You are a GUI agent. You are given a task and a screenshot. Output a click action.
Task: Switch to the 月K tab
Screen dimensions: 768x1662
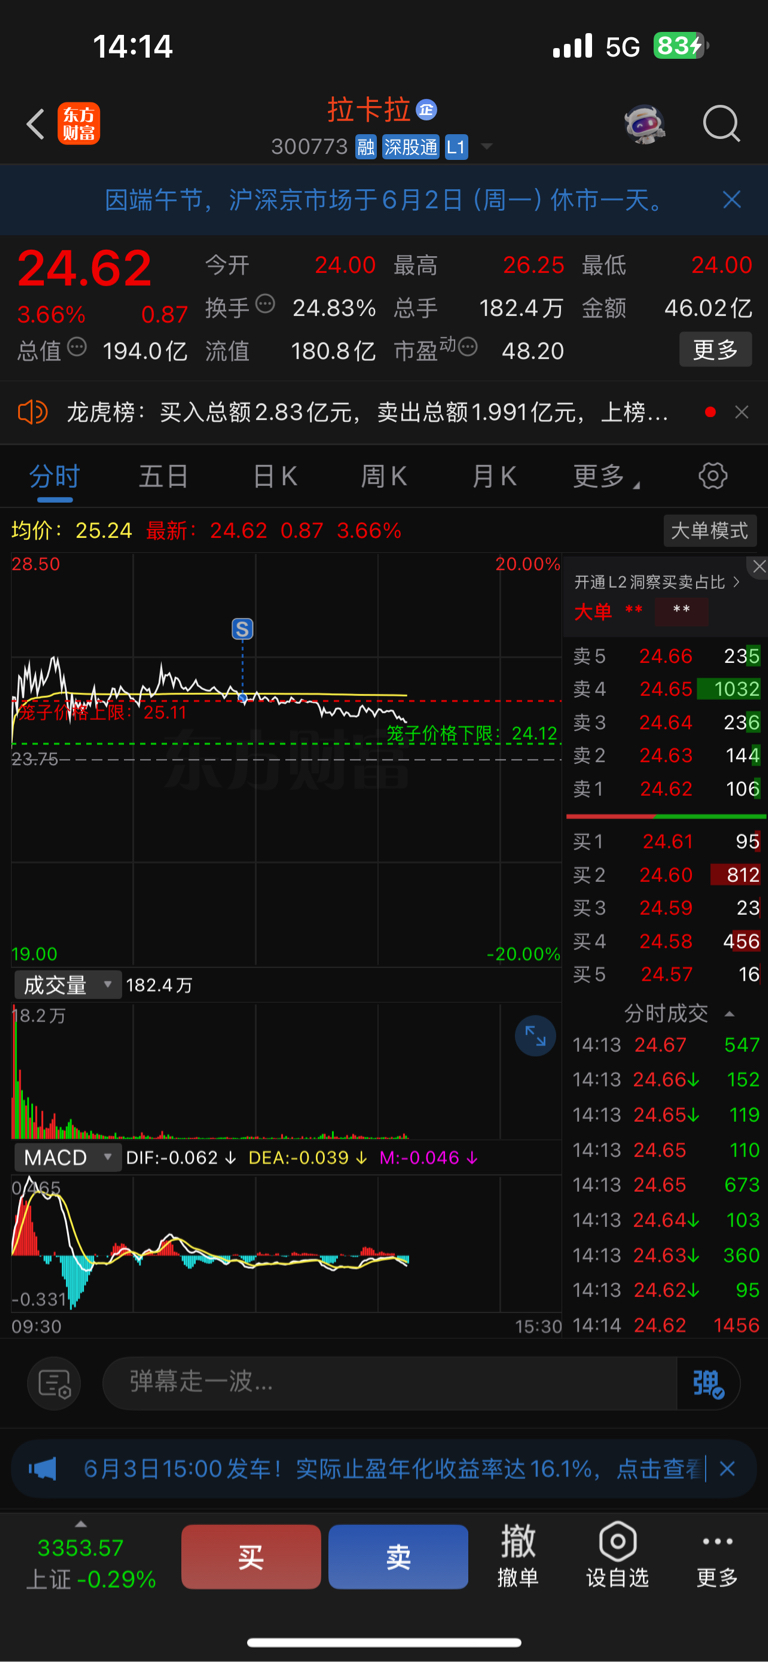494,476
